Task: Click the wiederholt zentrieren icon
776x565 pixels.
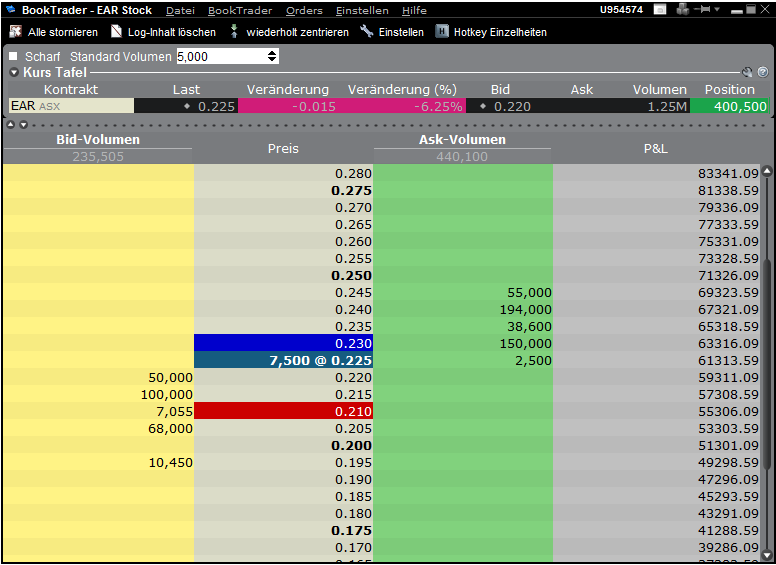Action: pos(235,32)
